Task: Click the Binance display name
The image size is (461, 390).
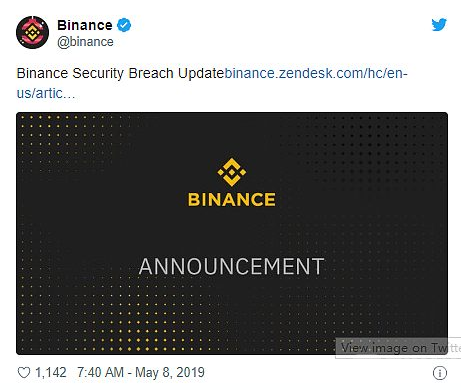Action: pyautogui.click(x=85, y=25)
